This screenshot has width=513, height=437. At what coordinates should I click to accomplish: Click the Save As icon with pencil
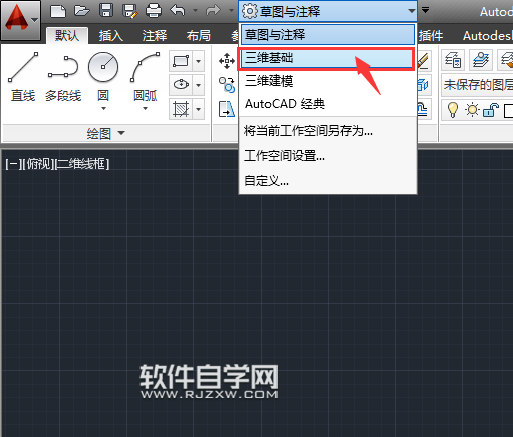pos(130,11)
